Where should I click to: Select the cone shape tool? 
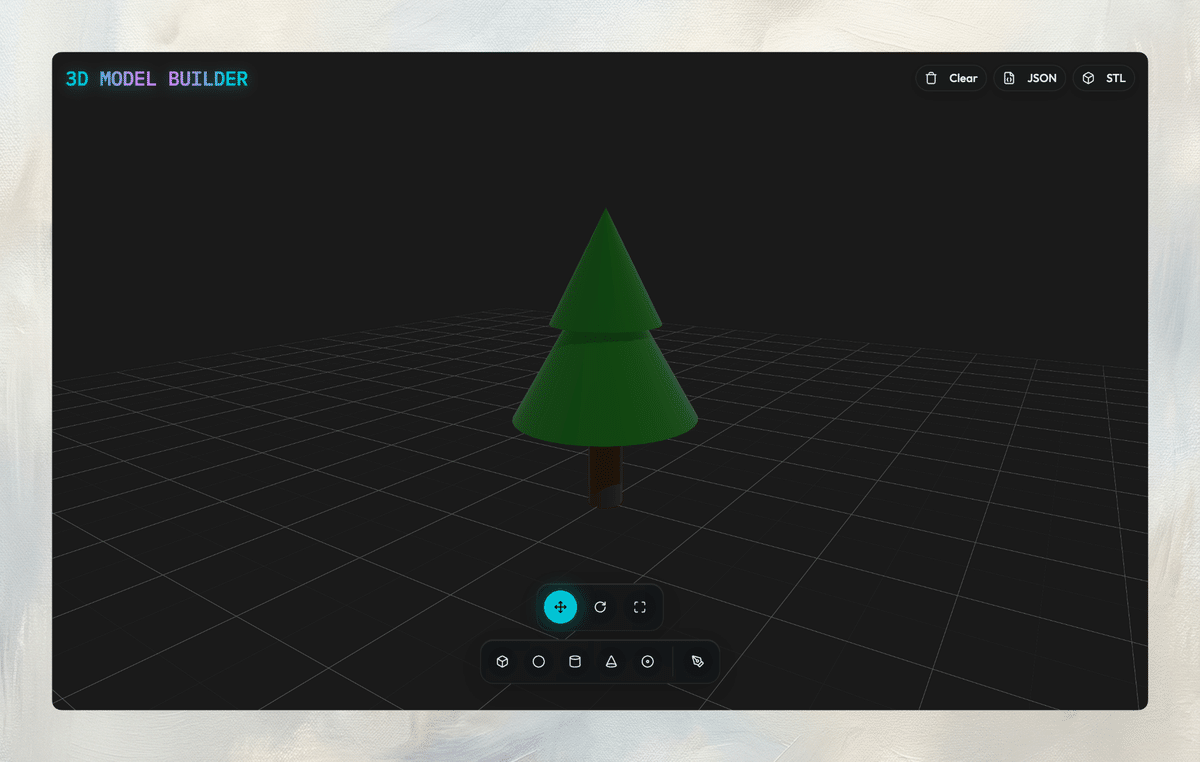611,661
